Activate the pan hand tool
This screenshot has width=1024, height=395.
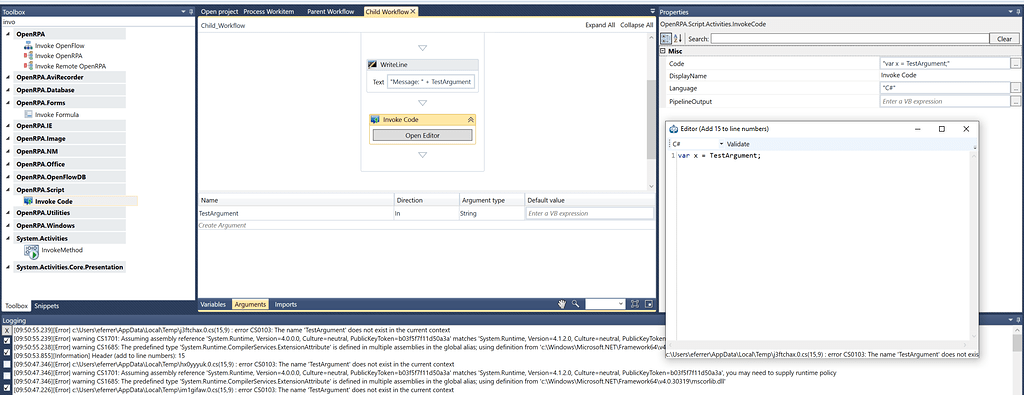click(561, 304)
